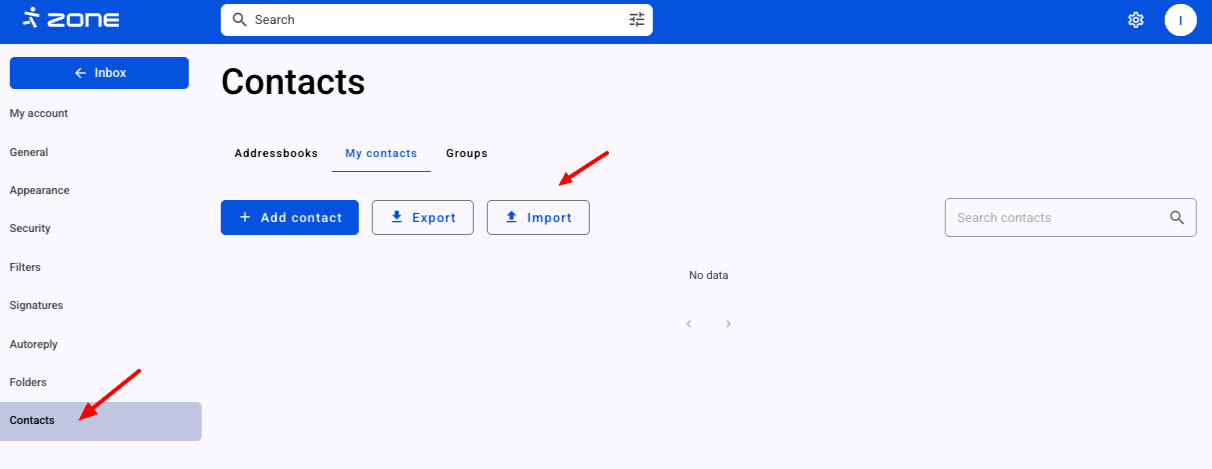Select My contacts tab
Image resolution: width=1212 pixels, height=469 pixels.
[x=381, y=153]
